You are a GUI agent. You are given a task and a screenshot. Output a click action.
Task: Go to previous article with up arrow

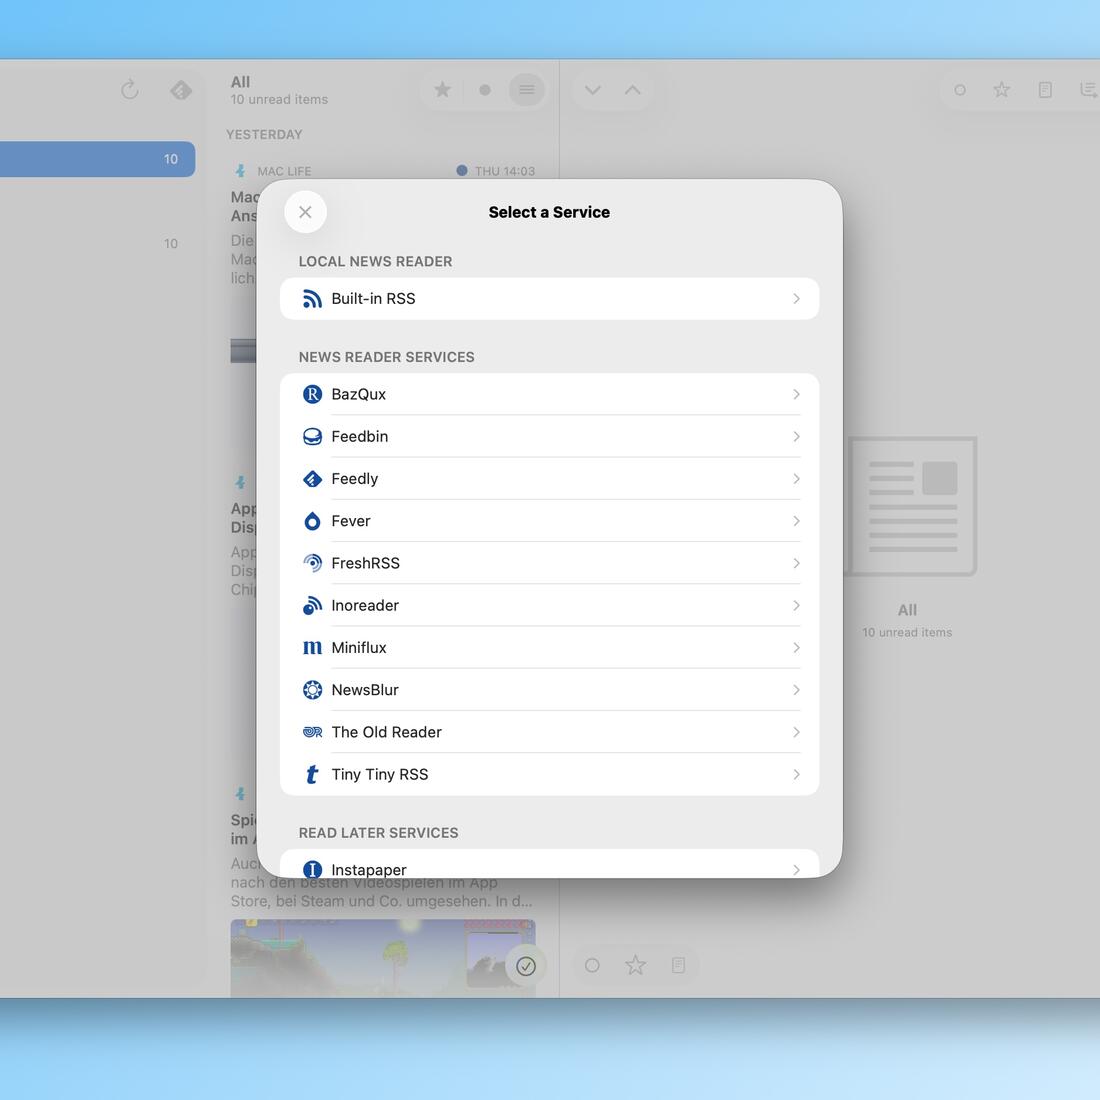[x=633, y=90]
